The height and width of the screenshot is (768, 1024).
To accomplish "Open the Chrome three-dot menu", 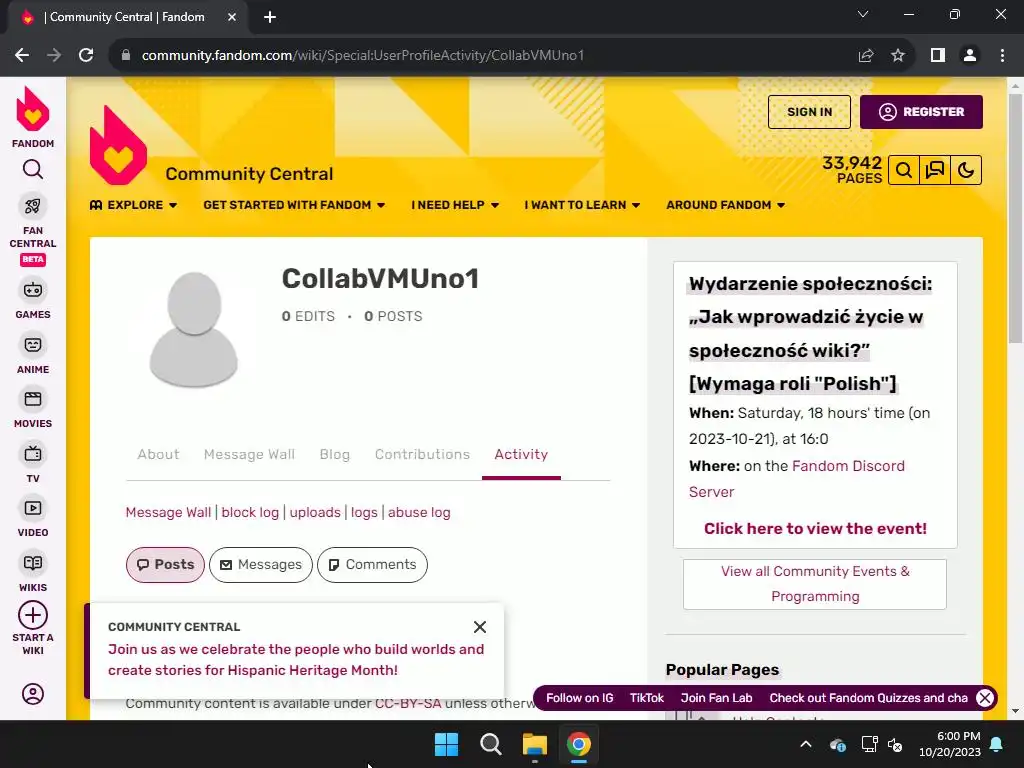I will [1002, 56].
